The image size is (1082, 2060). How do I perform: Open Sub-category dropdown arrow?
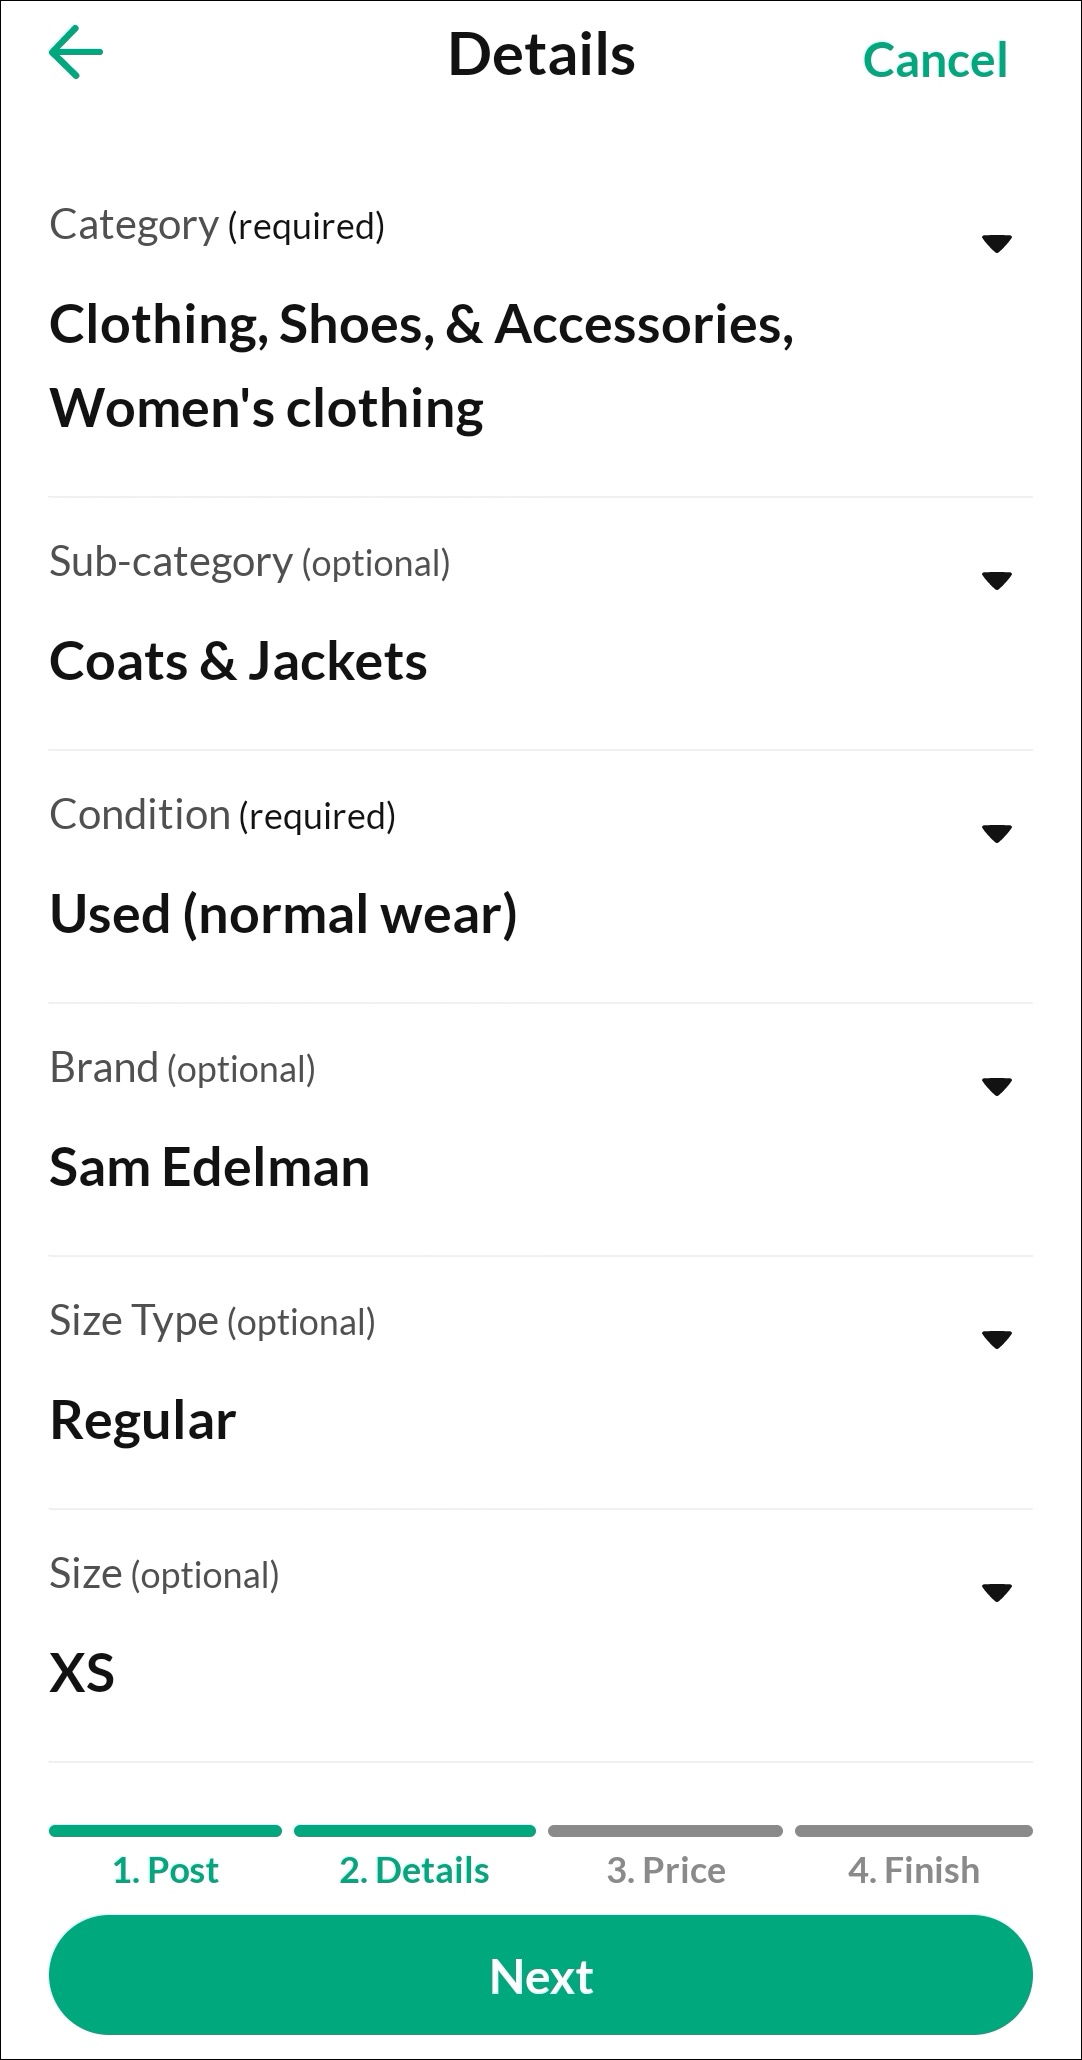996,580
